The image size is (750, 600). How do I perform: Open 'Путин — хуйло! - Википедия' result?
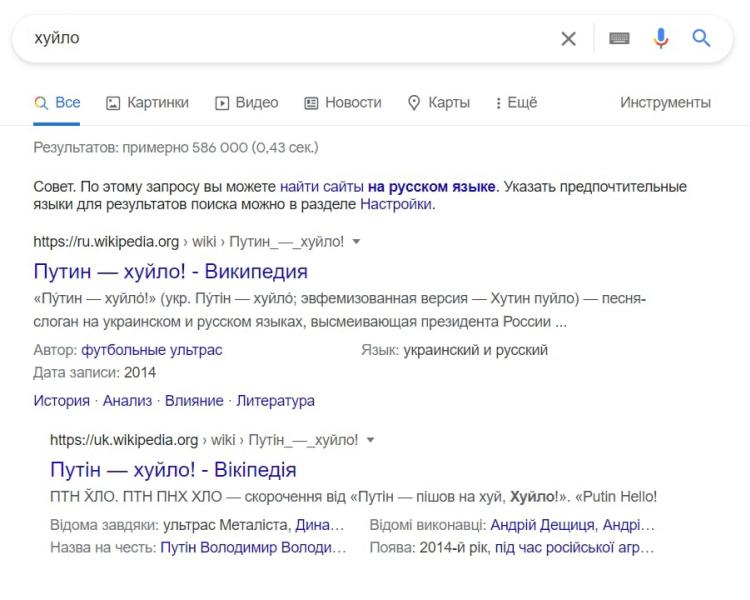(x=171, y=271)
